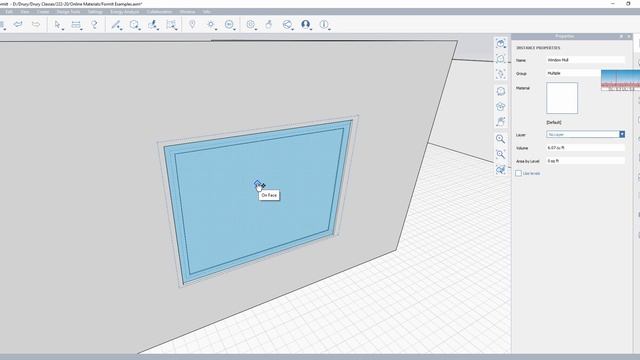This screenshot has width=640, height=360.
Task: Open the Edit menu
Action: click(9, 12)
